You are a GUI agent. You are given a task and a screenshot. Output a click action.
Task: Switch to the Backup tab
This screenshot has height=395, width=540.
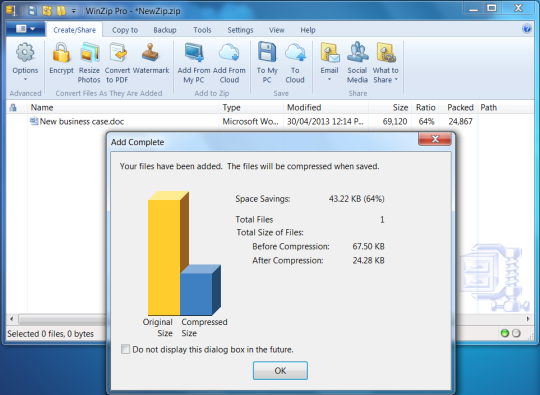click(x=165, y=30)
